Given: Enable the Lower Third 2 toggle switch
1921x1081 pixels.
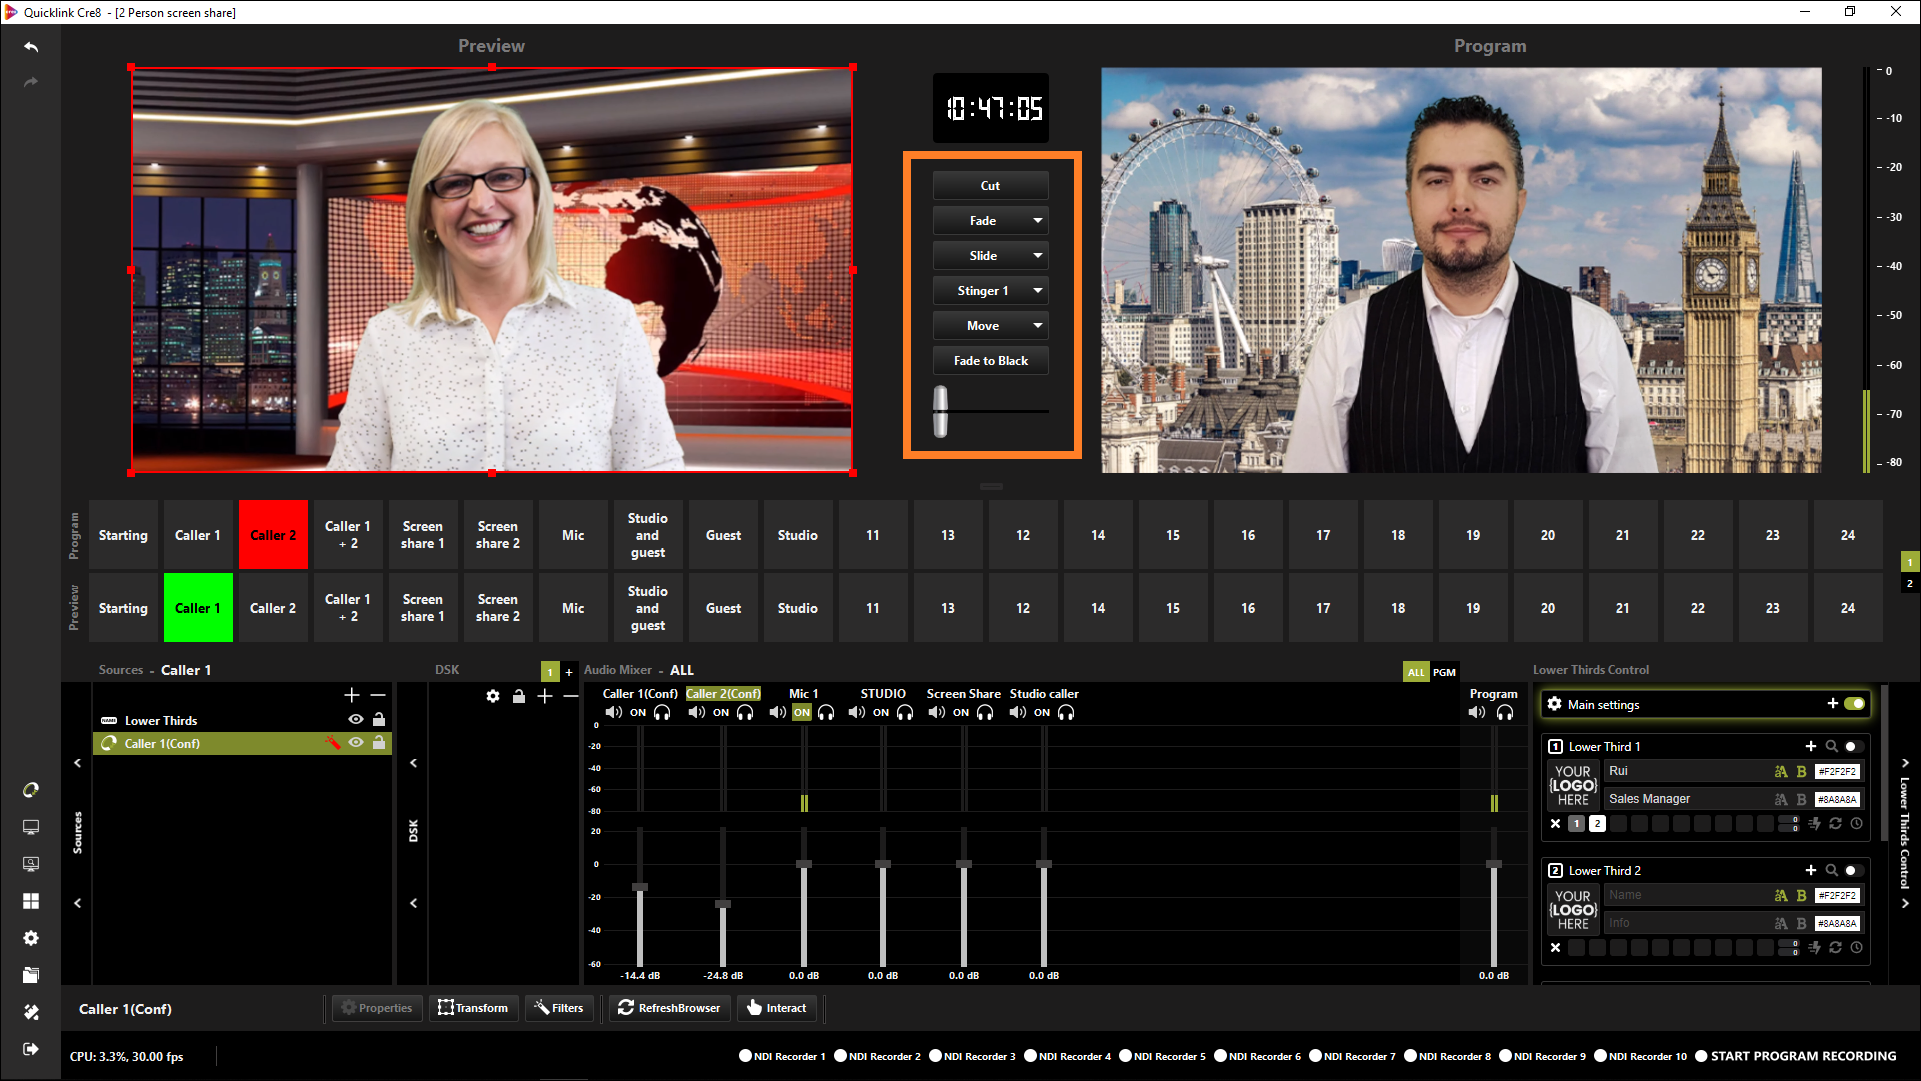Looking at the screenshot, I should pyautogui.click(x=1853, y=870).
